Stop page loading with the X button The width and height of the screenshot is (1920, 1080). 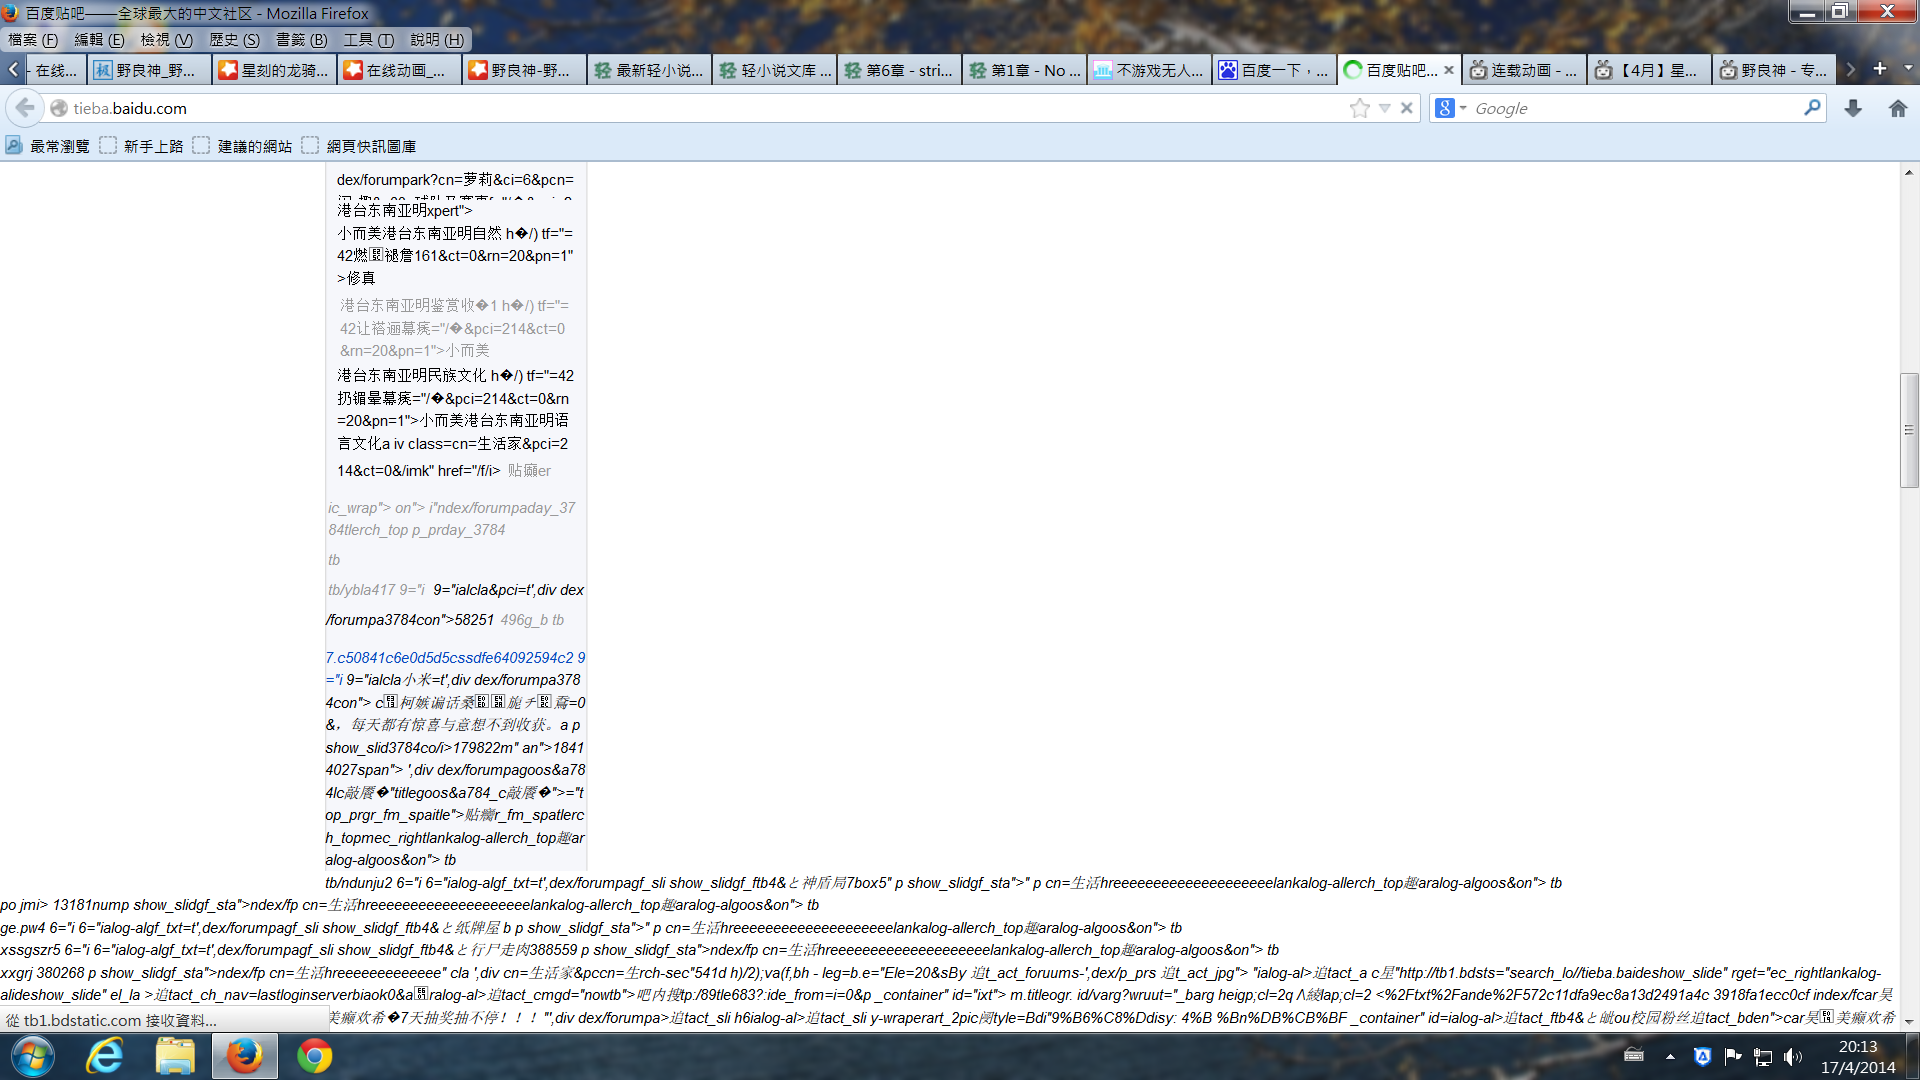point(1407,108)
